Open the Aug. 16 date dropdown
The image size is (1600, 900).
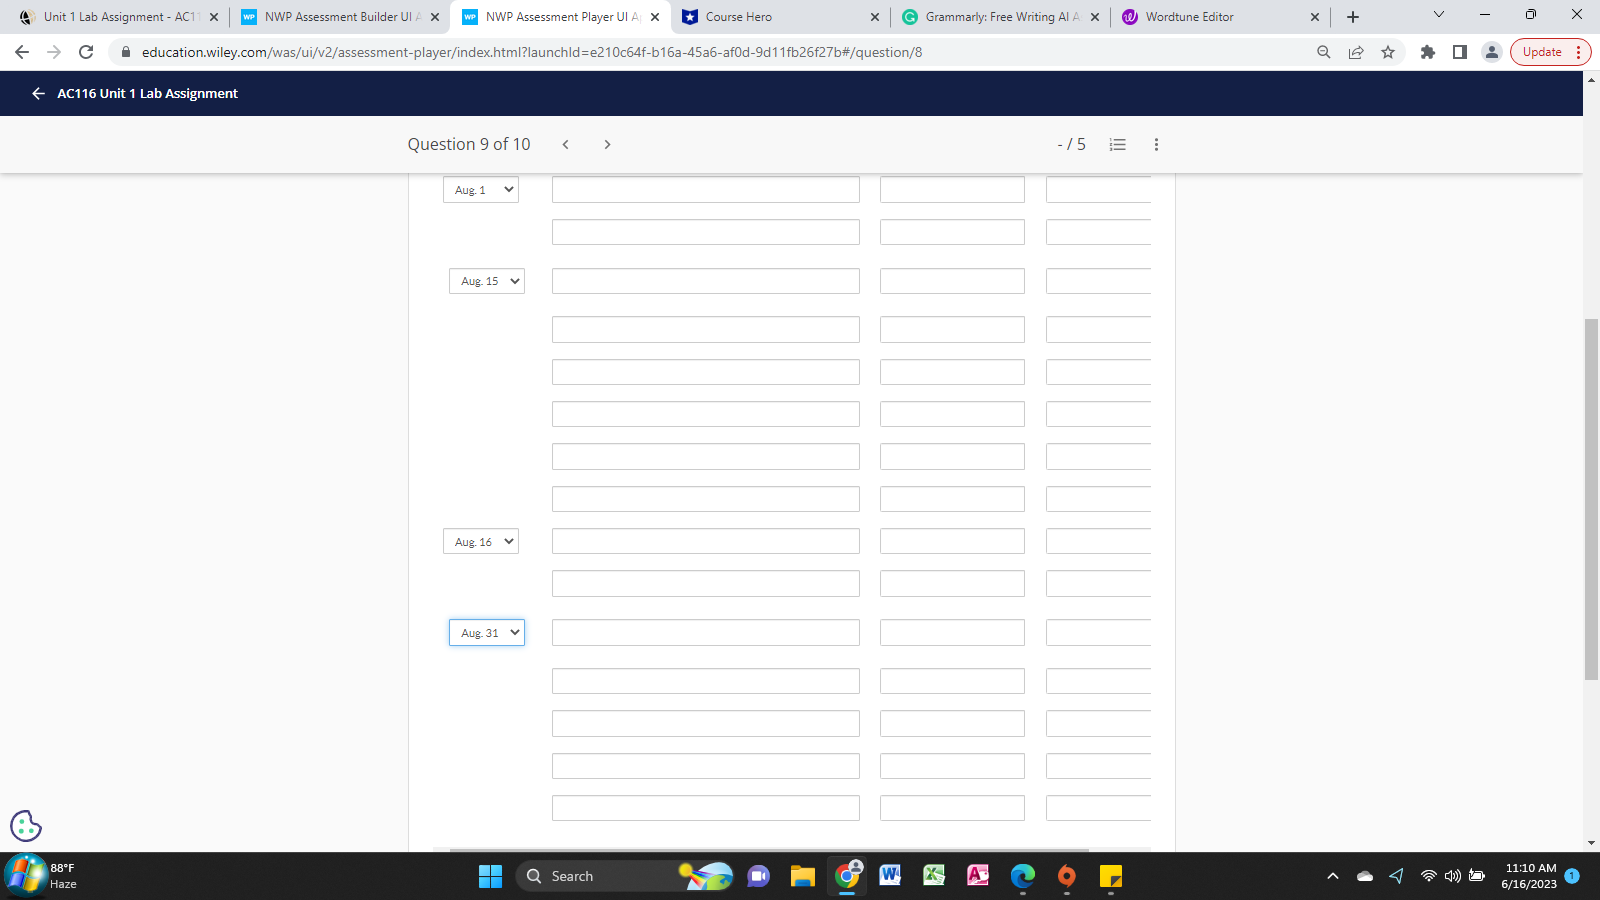(481, 542)
